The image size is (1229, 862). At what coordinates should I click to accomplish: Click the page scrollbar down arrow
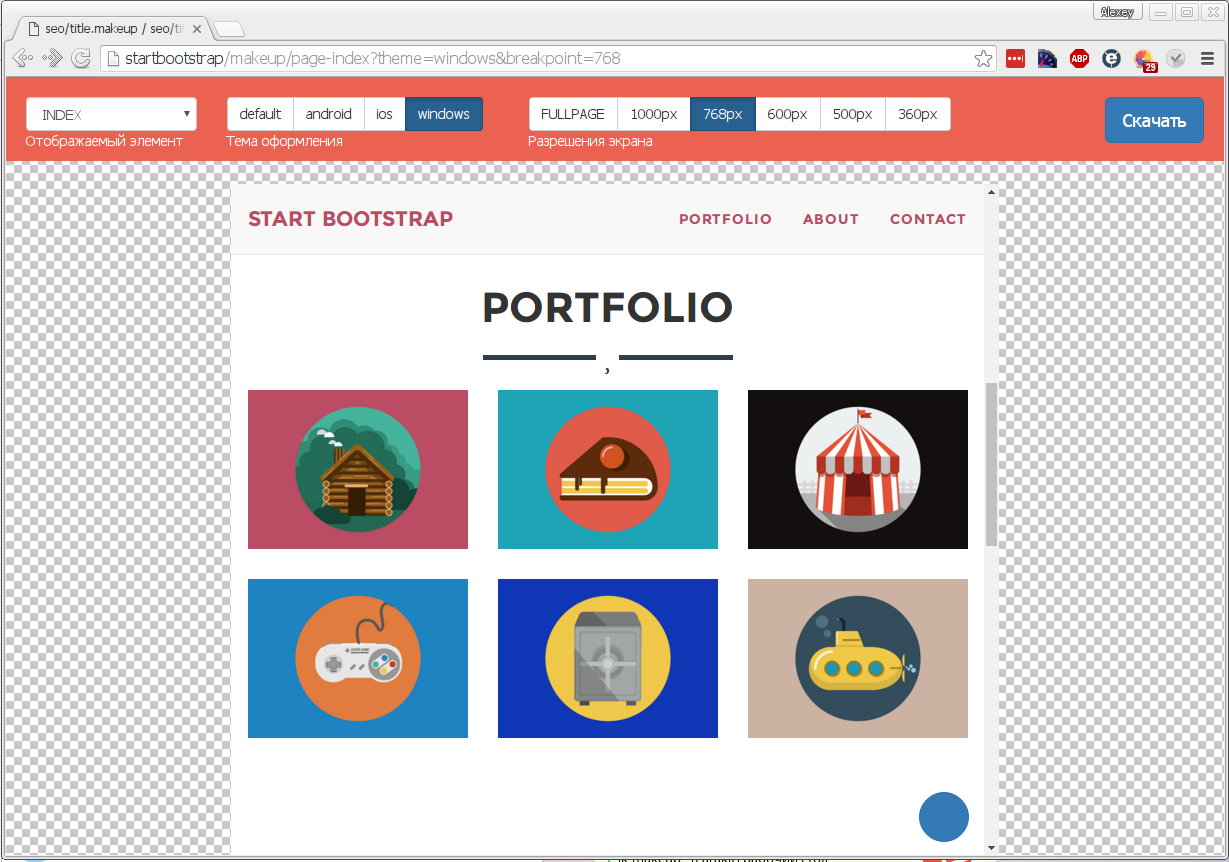pyautogui.click(x=991, y=848)
